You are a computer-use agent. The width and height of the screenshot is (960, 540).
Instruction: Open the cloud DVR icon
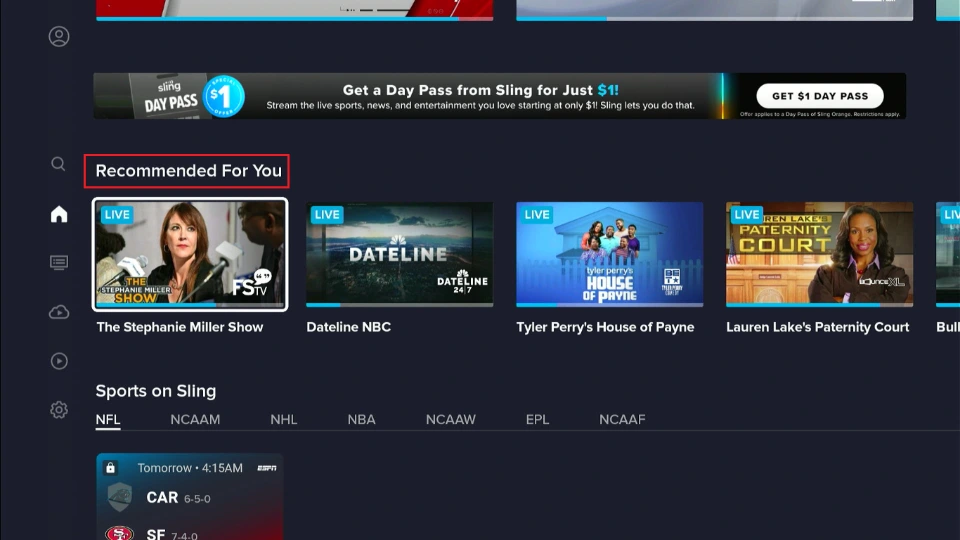(59, 312)
